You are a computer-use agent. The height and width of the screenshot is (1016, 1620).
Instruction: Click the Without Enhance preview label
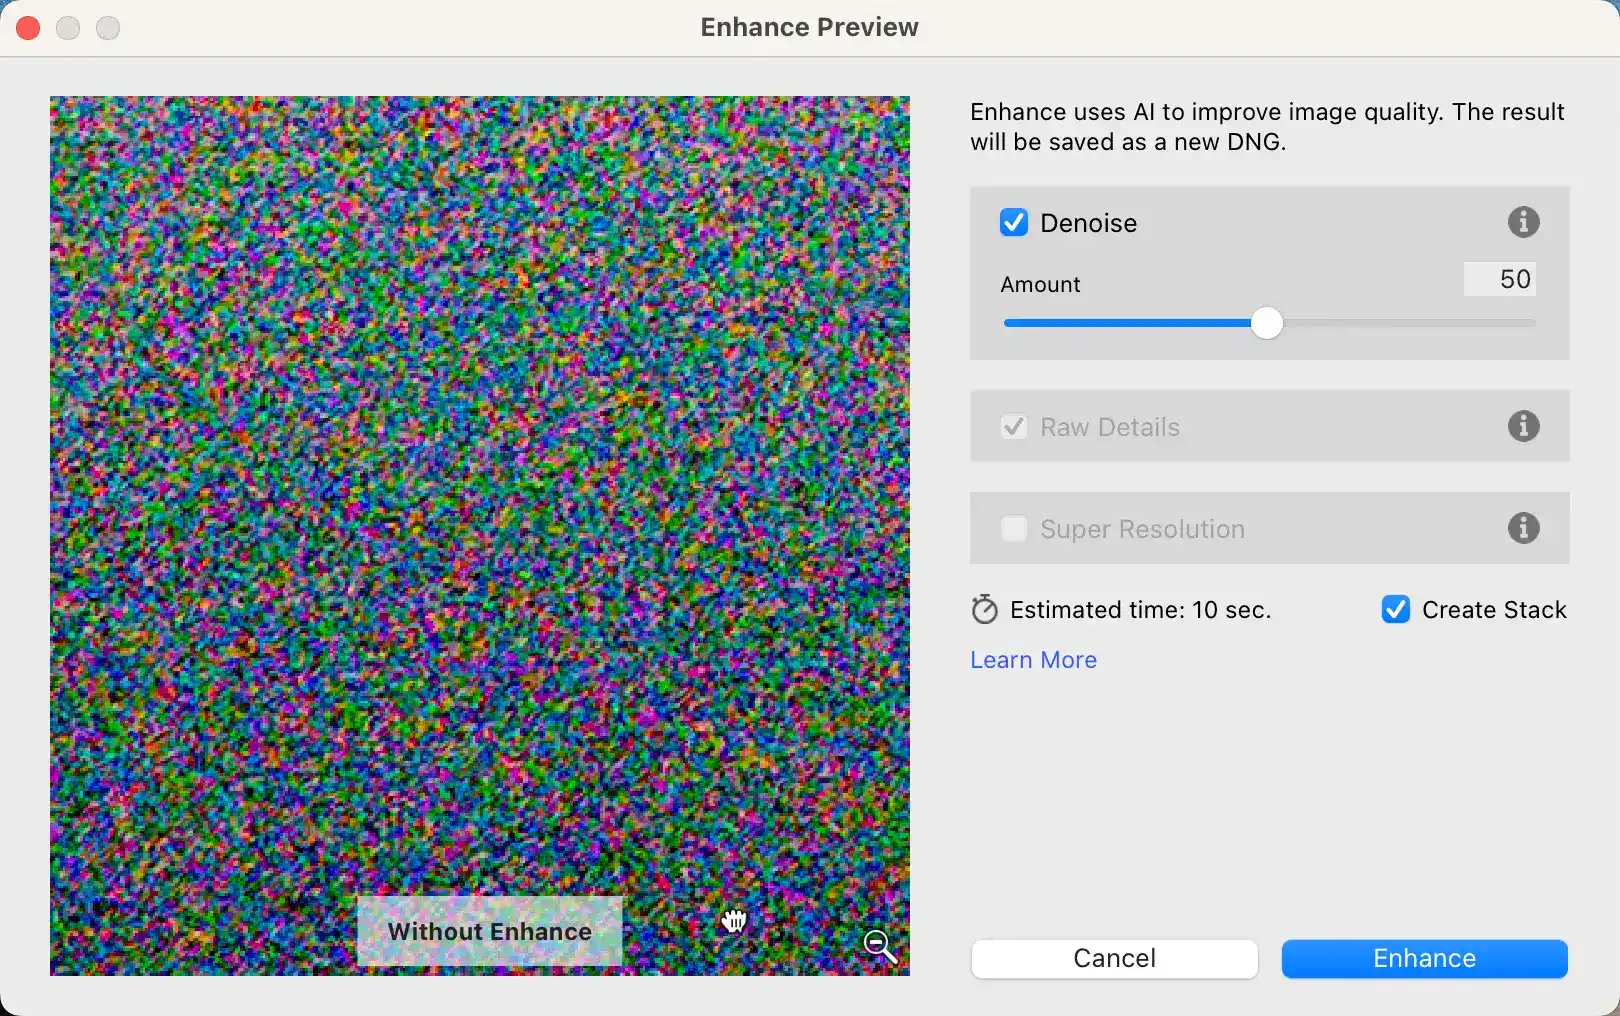(490, 931)
